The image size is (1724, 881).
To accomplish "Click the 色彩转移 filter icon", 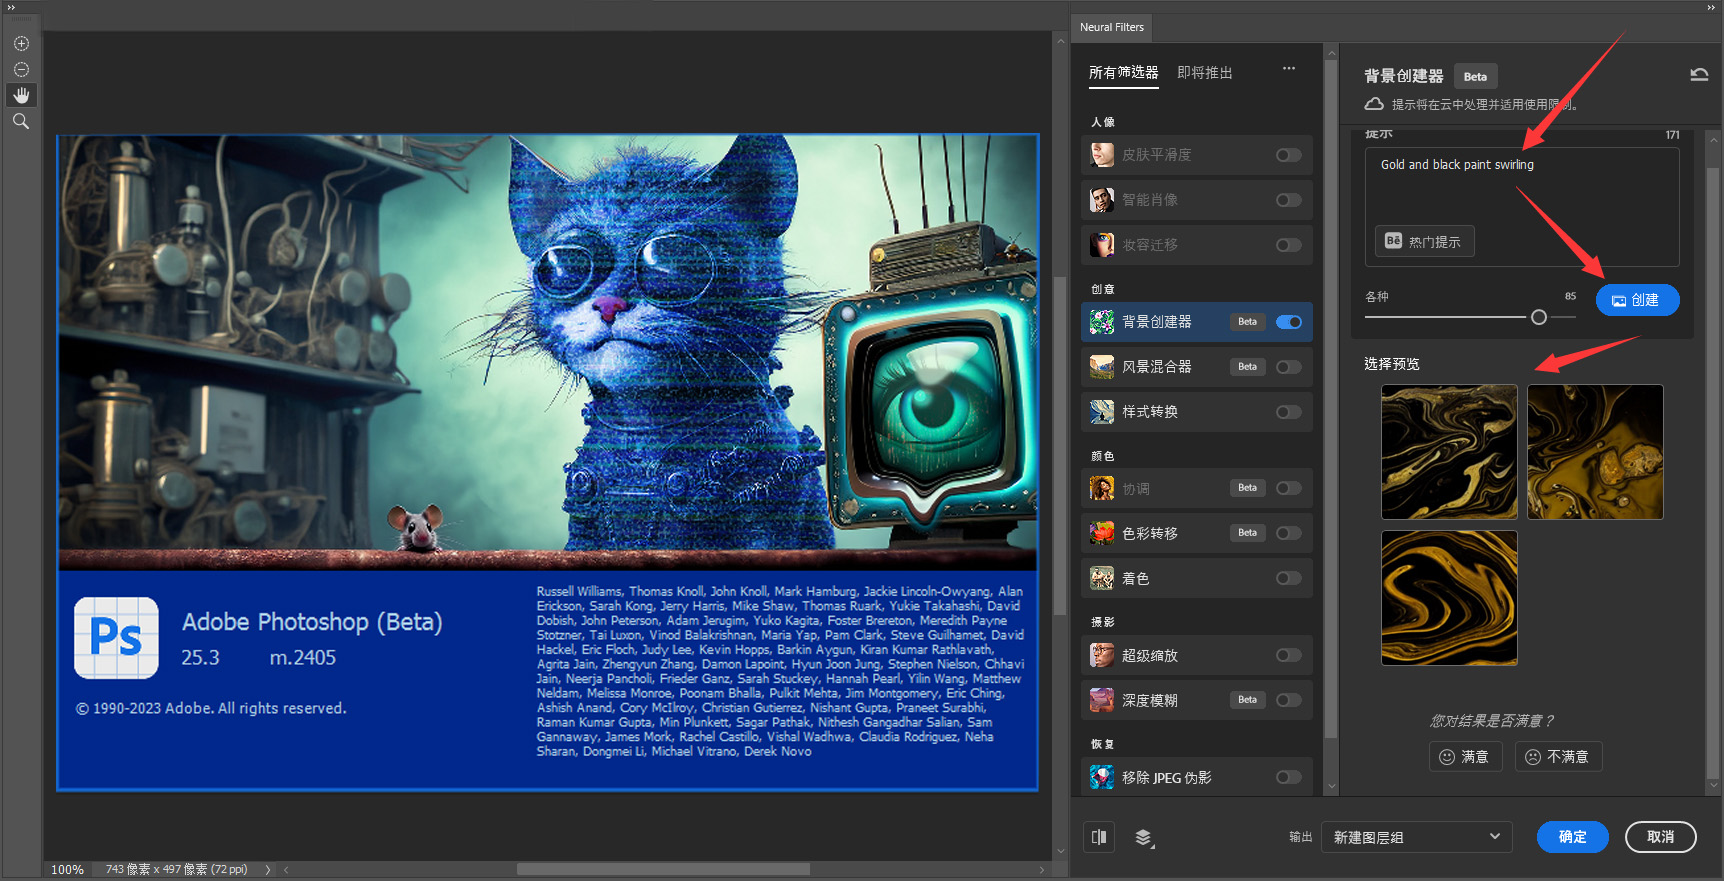I will tap(1102, 533).
